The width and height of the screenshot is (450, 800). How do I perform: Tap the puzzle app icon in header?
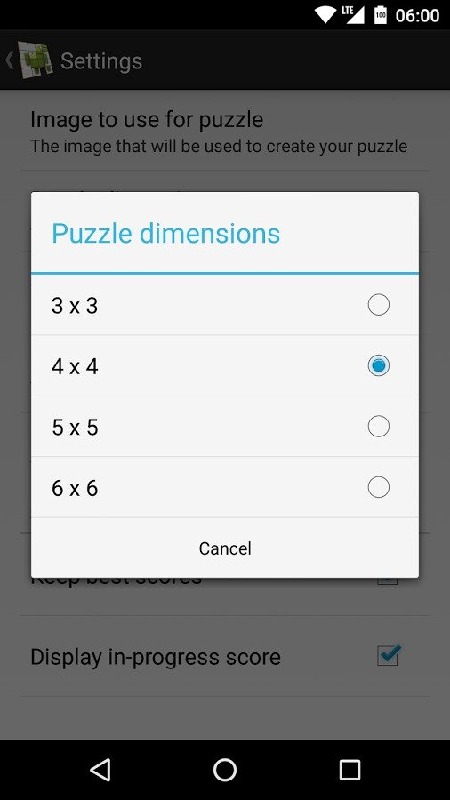pos(35,60)
